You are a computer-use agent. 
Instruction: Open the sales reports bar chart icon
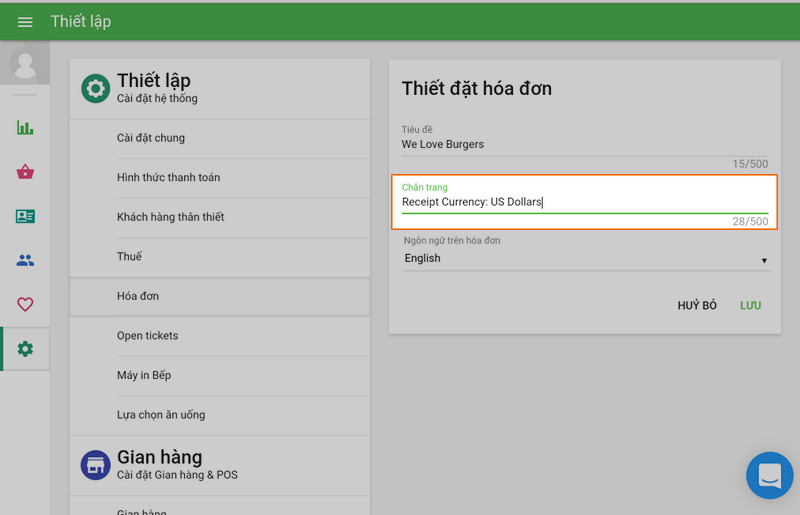click(25, 128)
